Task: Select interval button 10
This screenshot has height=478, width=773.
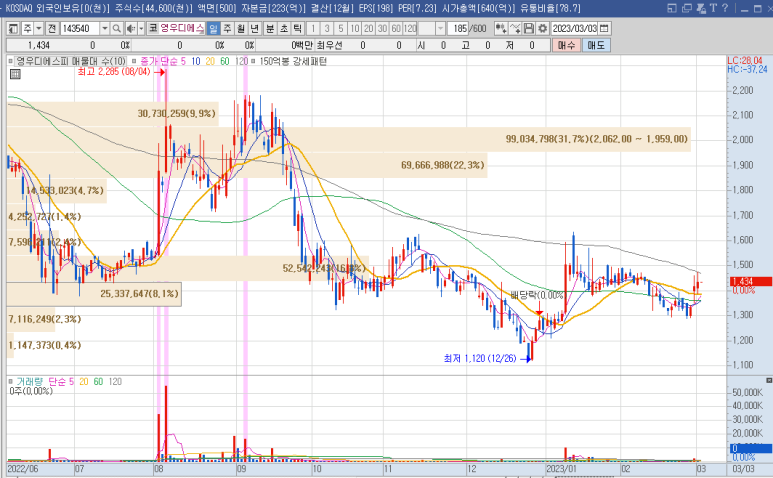Action: (354, 29)
